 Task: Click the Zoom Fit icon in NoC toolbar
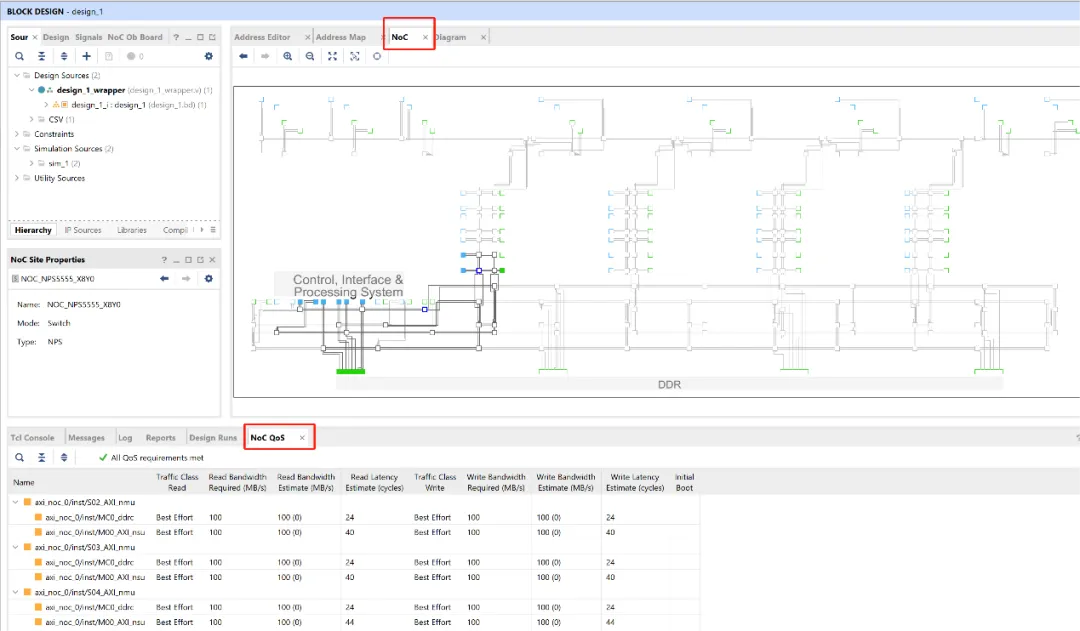click(x=333, y=57)
